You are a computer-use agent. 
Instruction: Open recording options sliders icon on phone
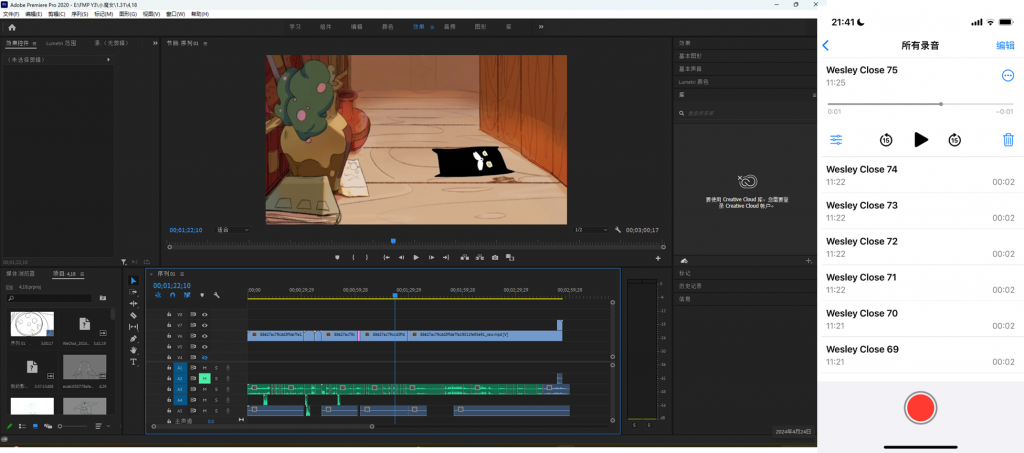click(836, 140)
